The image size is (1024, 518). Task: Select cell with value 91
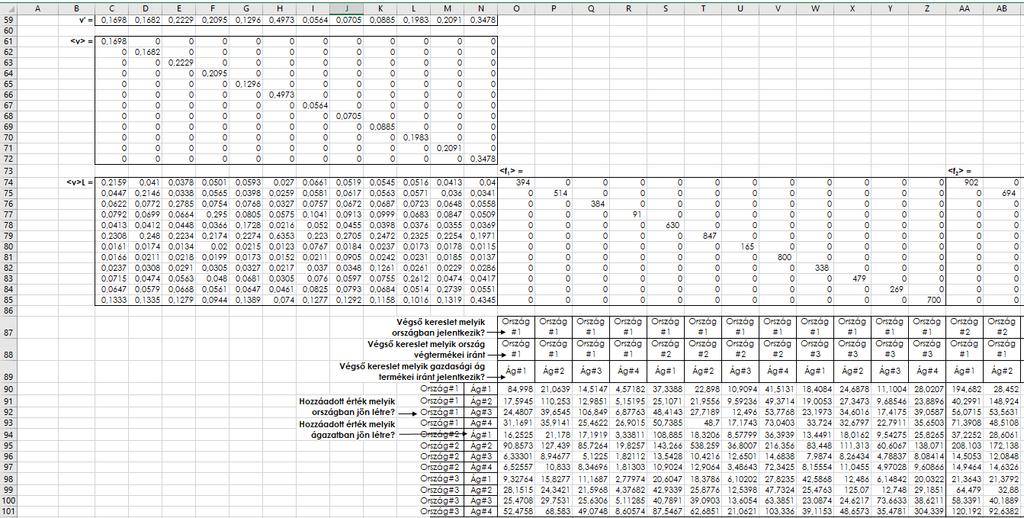[628, 214]
